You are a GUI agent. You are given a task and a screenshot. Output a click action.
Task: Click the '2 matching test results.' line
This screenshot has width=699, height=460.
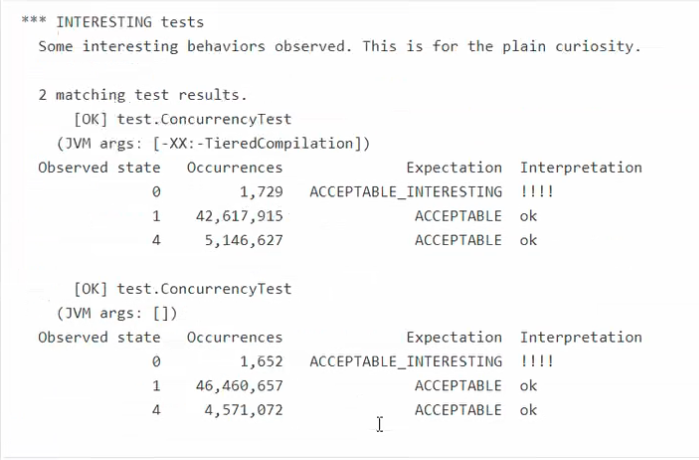(x=143, y=95)
